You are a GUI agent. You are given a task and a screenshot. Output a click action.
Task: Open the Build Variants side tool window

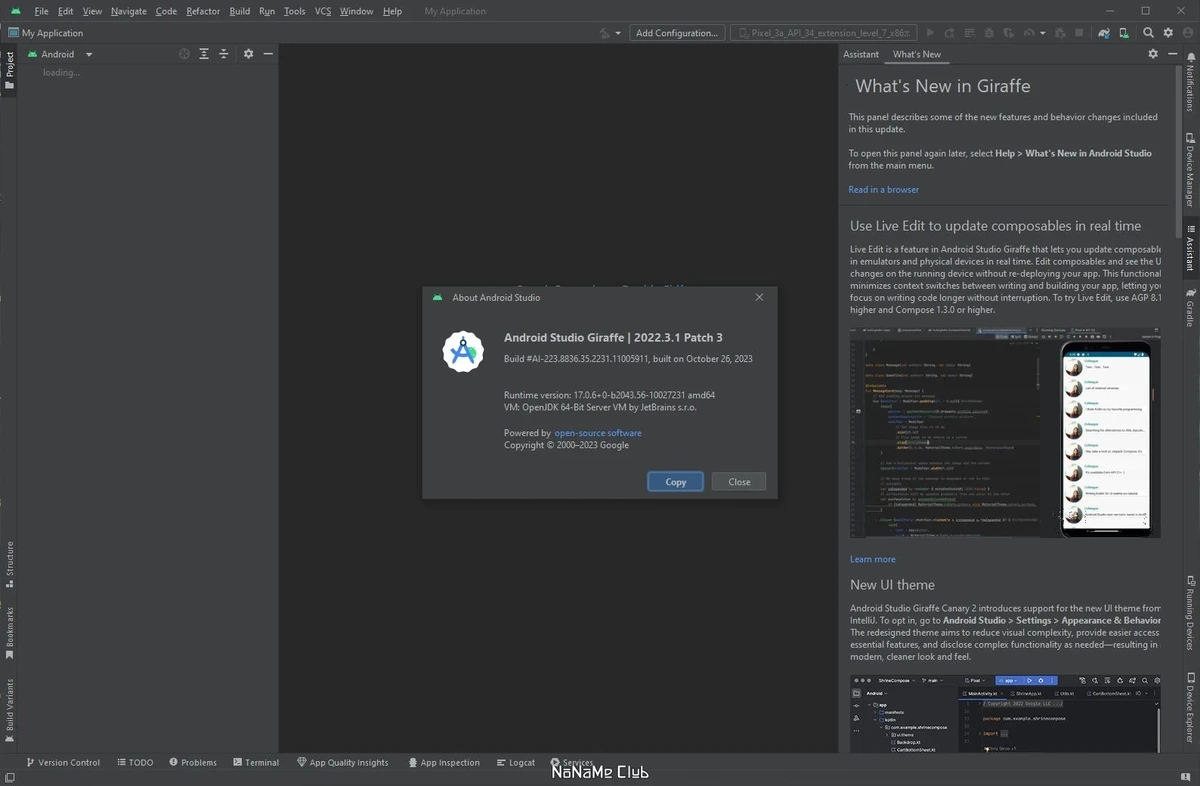coord(9,711)
